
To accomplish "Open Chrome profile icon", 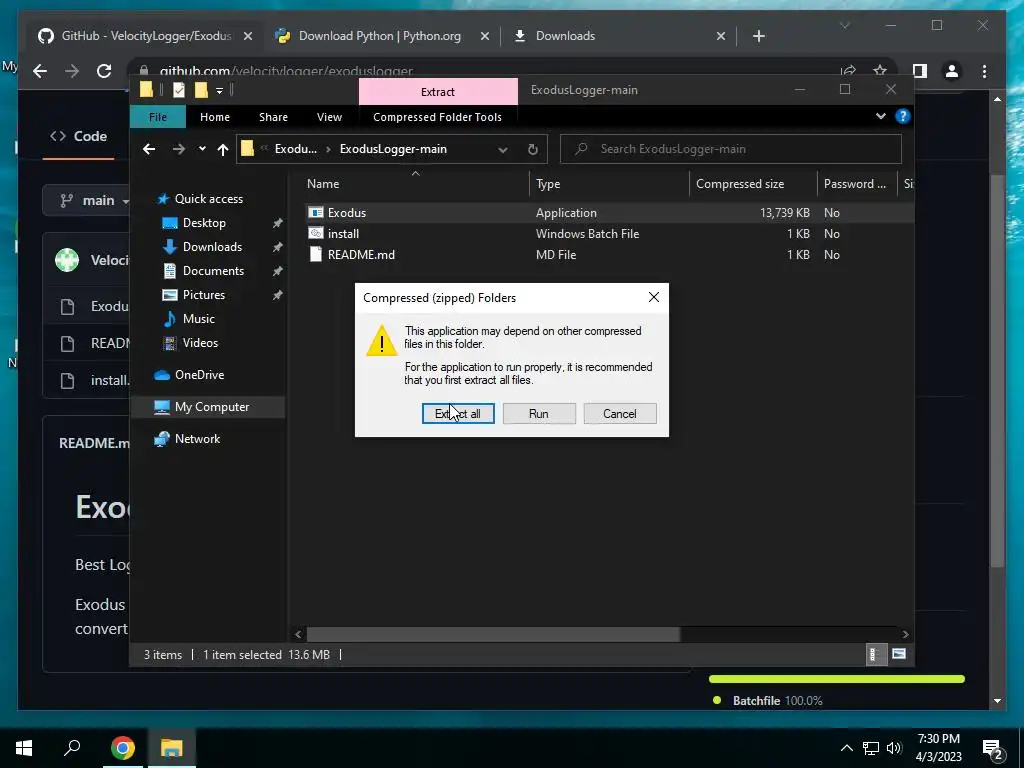I will point(952,71).
